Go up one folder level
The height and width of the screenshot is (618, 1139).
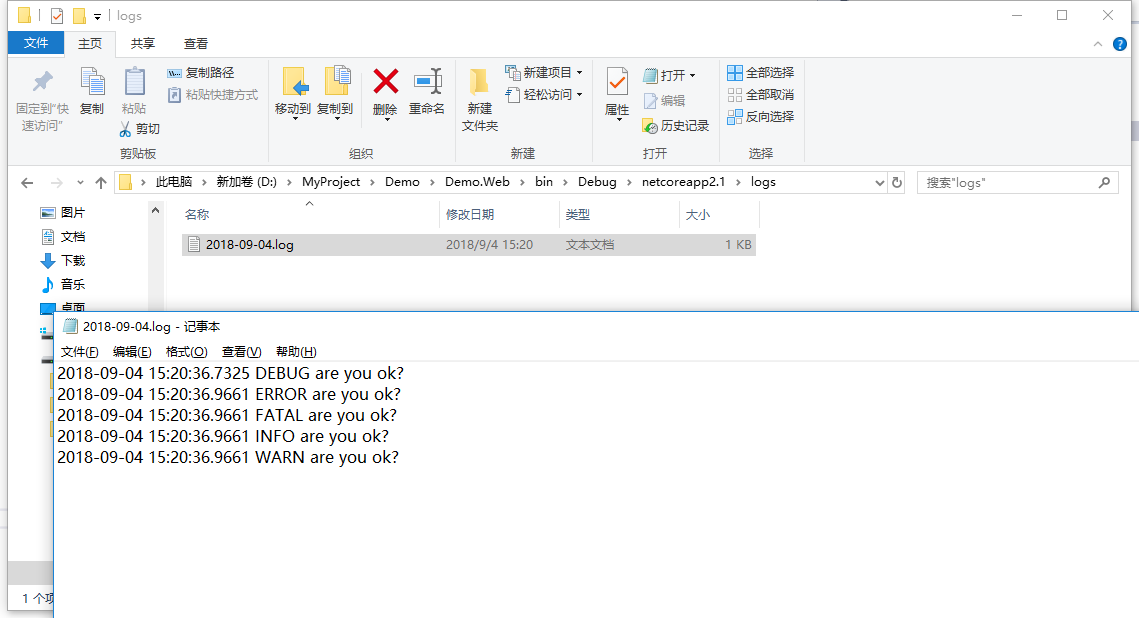[101, 182]
